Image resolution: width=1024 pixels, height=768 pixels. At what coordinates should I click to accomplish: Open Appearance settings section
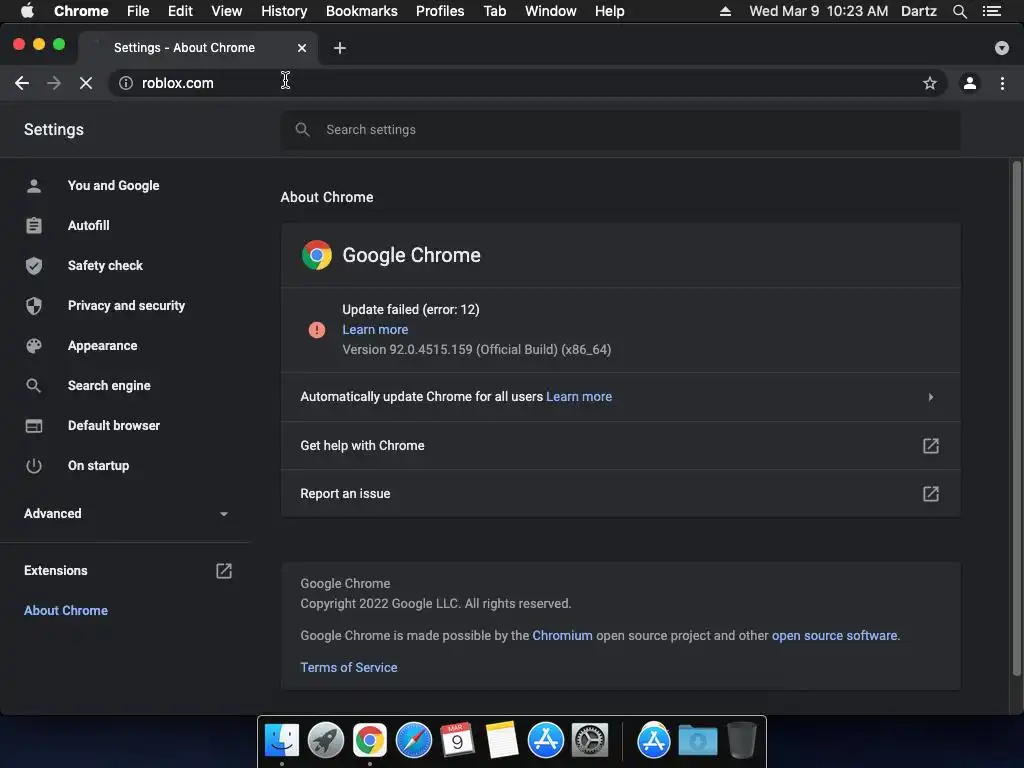click(x=103, y=345)
